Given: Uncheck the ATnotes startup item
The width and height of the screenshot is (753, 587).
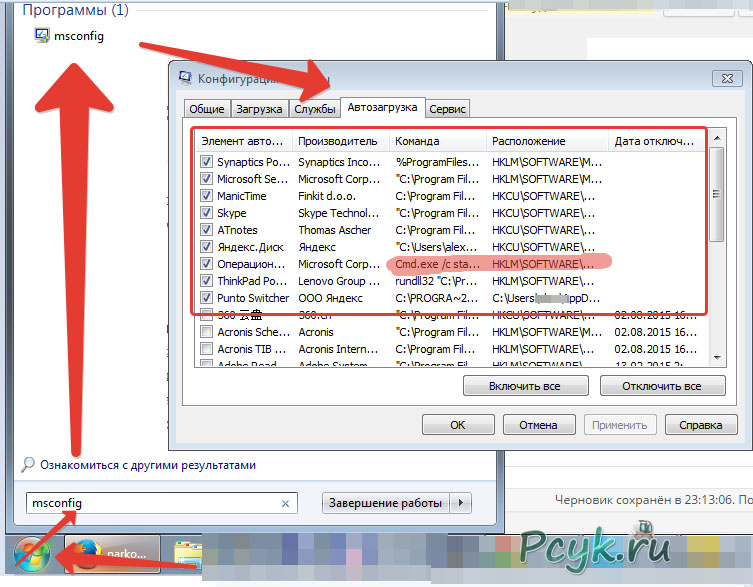Looking at the screenshot, I should [206, 230].
